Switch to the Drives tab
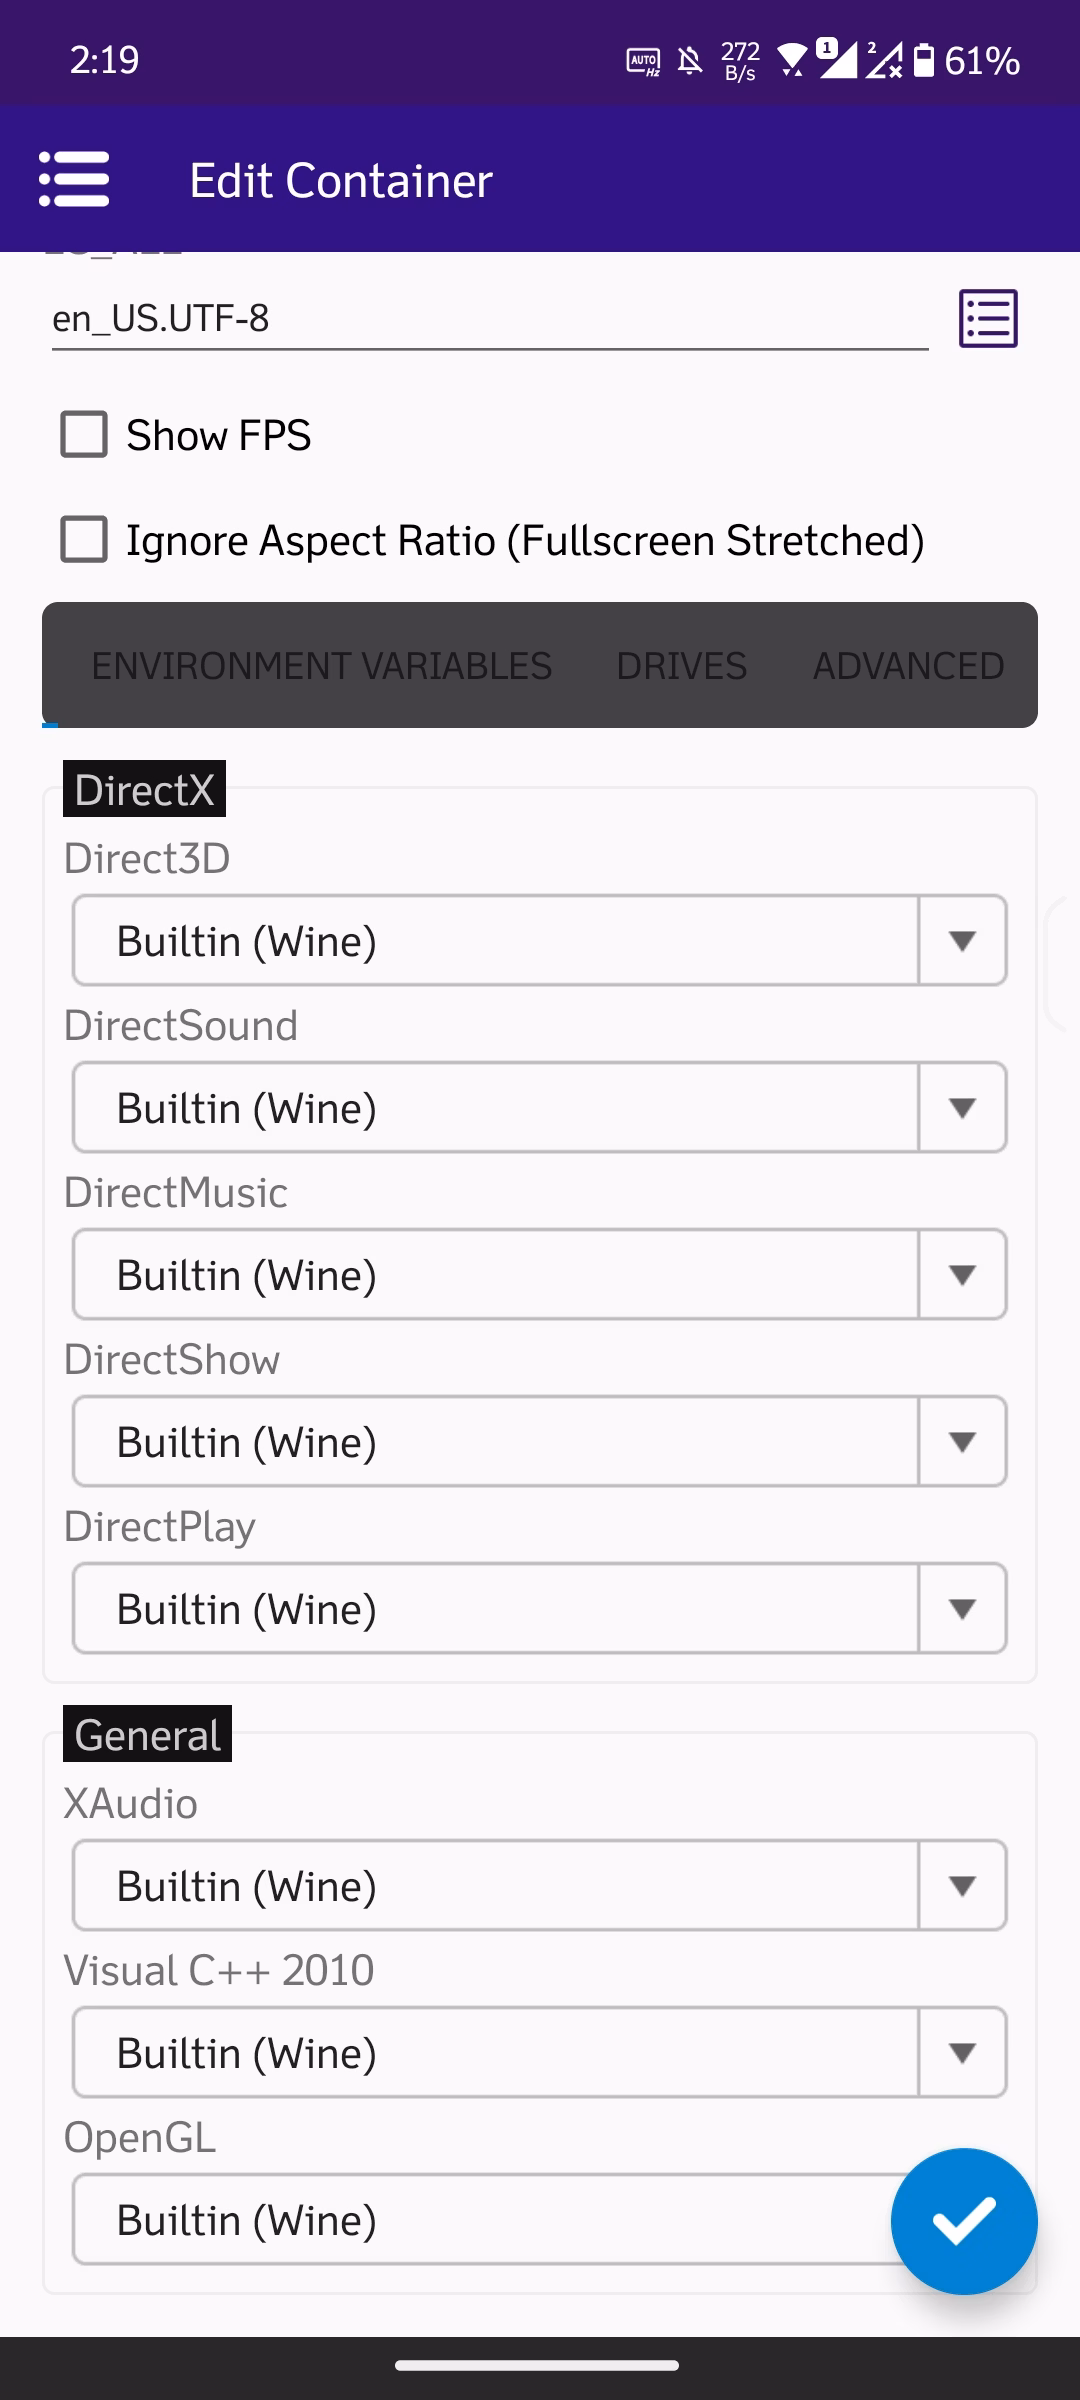 pos(681,666)
